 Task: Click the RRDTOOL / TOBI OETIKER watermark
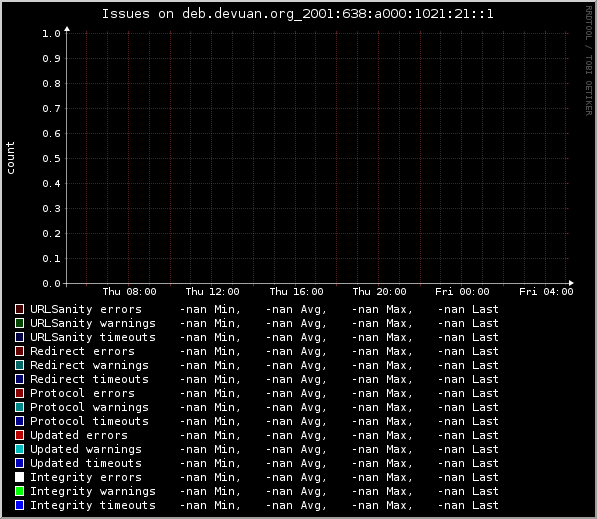tap(589, 61)
